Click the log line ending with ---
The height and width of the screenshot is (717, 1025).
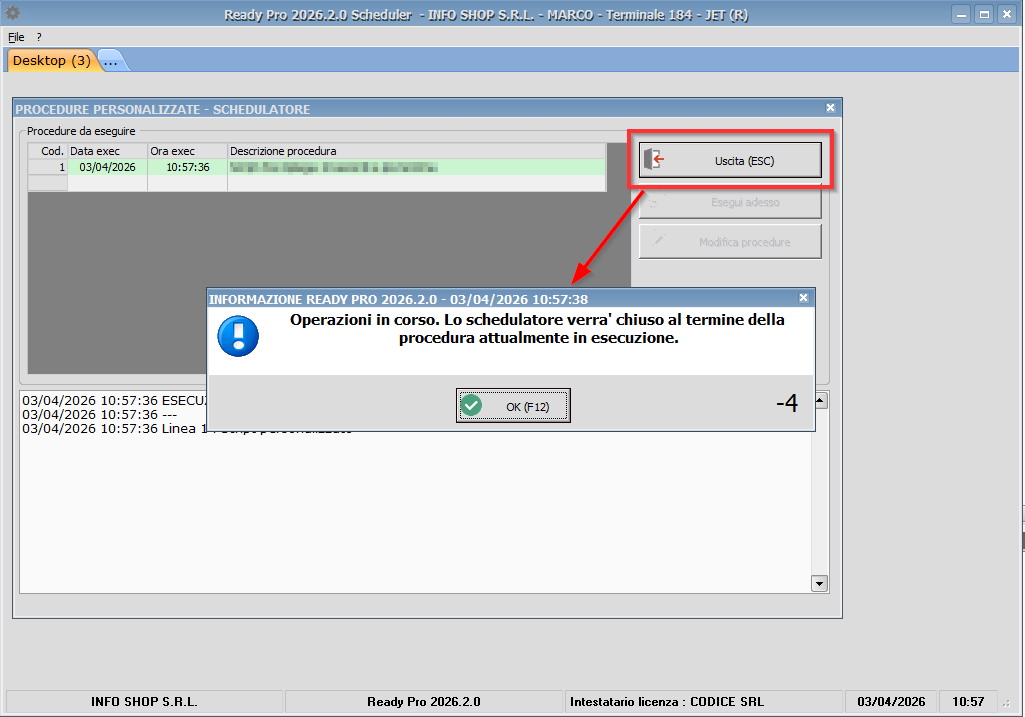point(99,414)
